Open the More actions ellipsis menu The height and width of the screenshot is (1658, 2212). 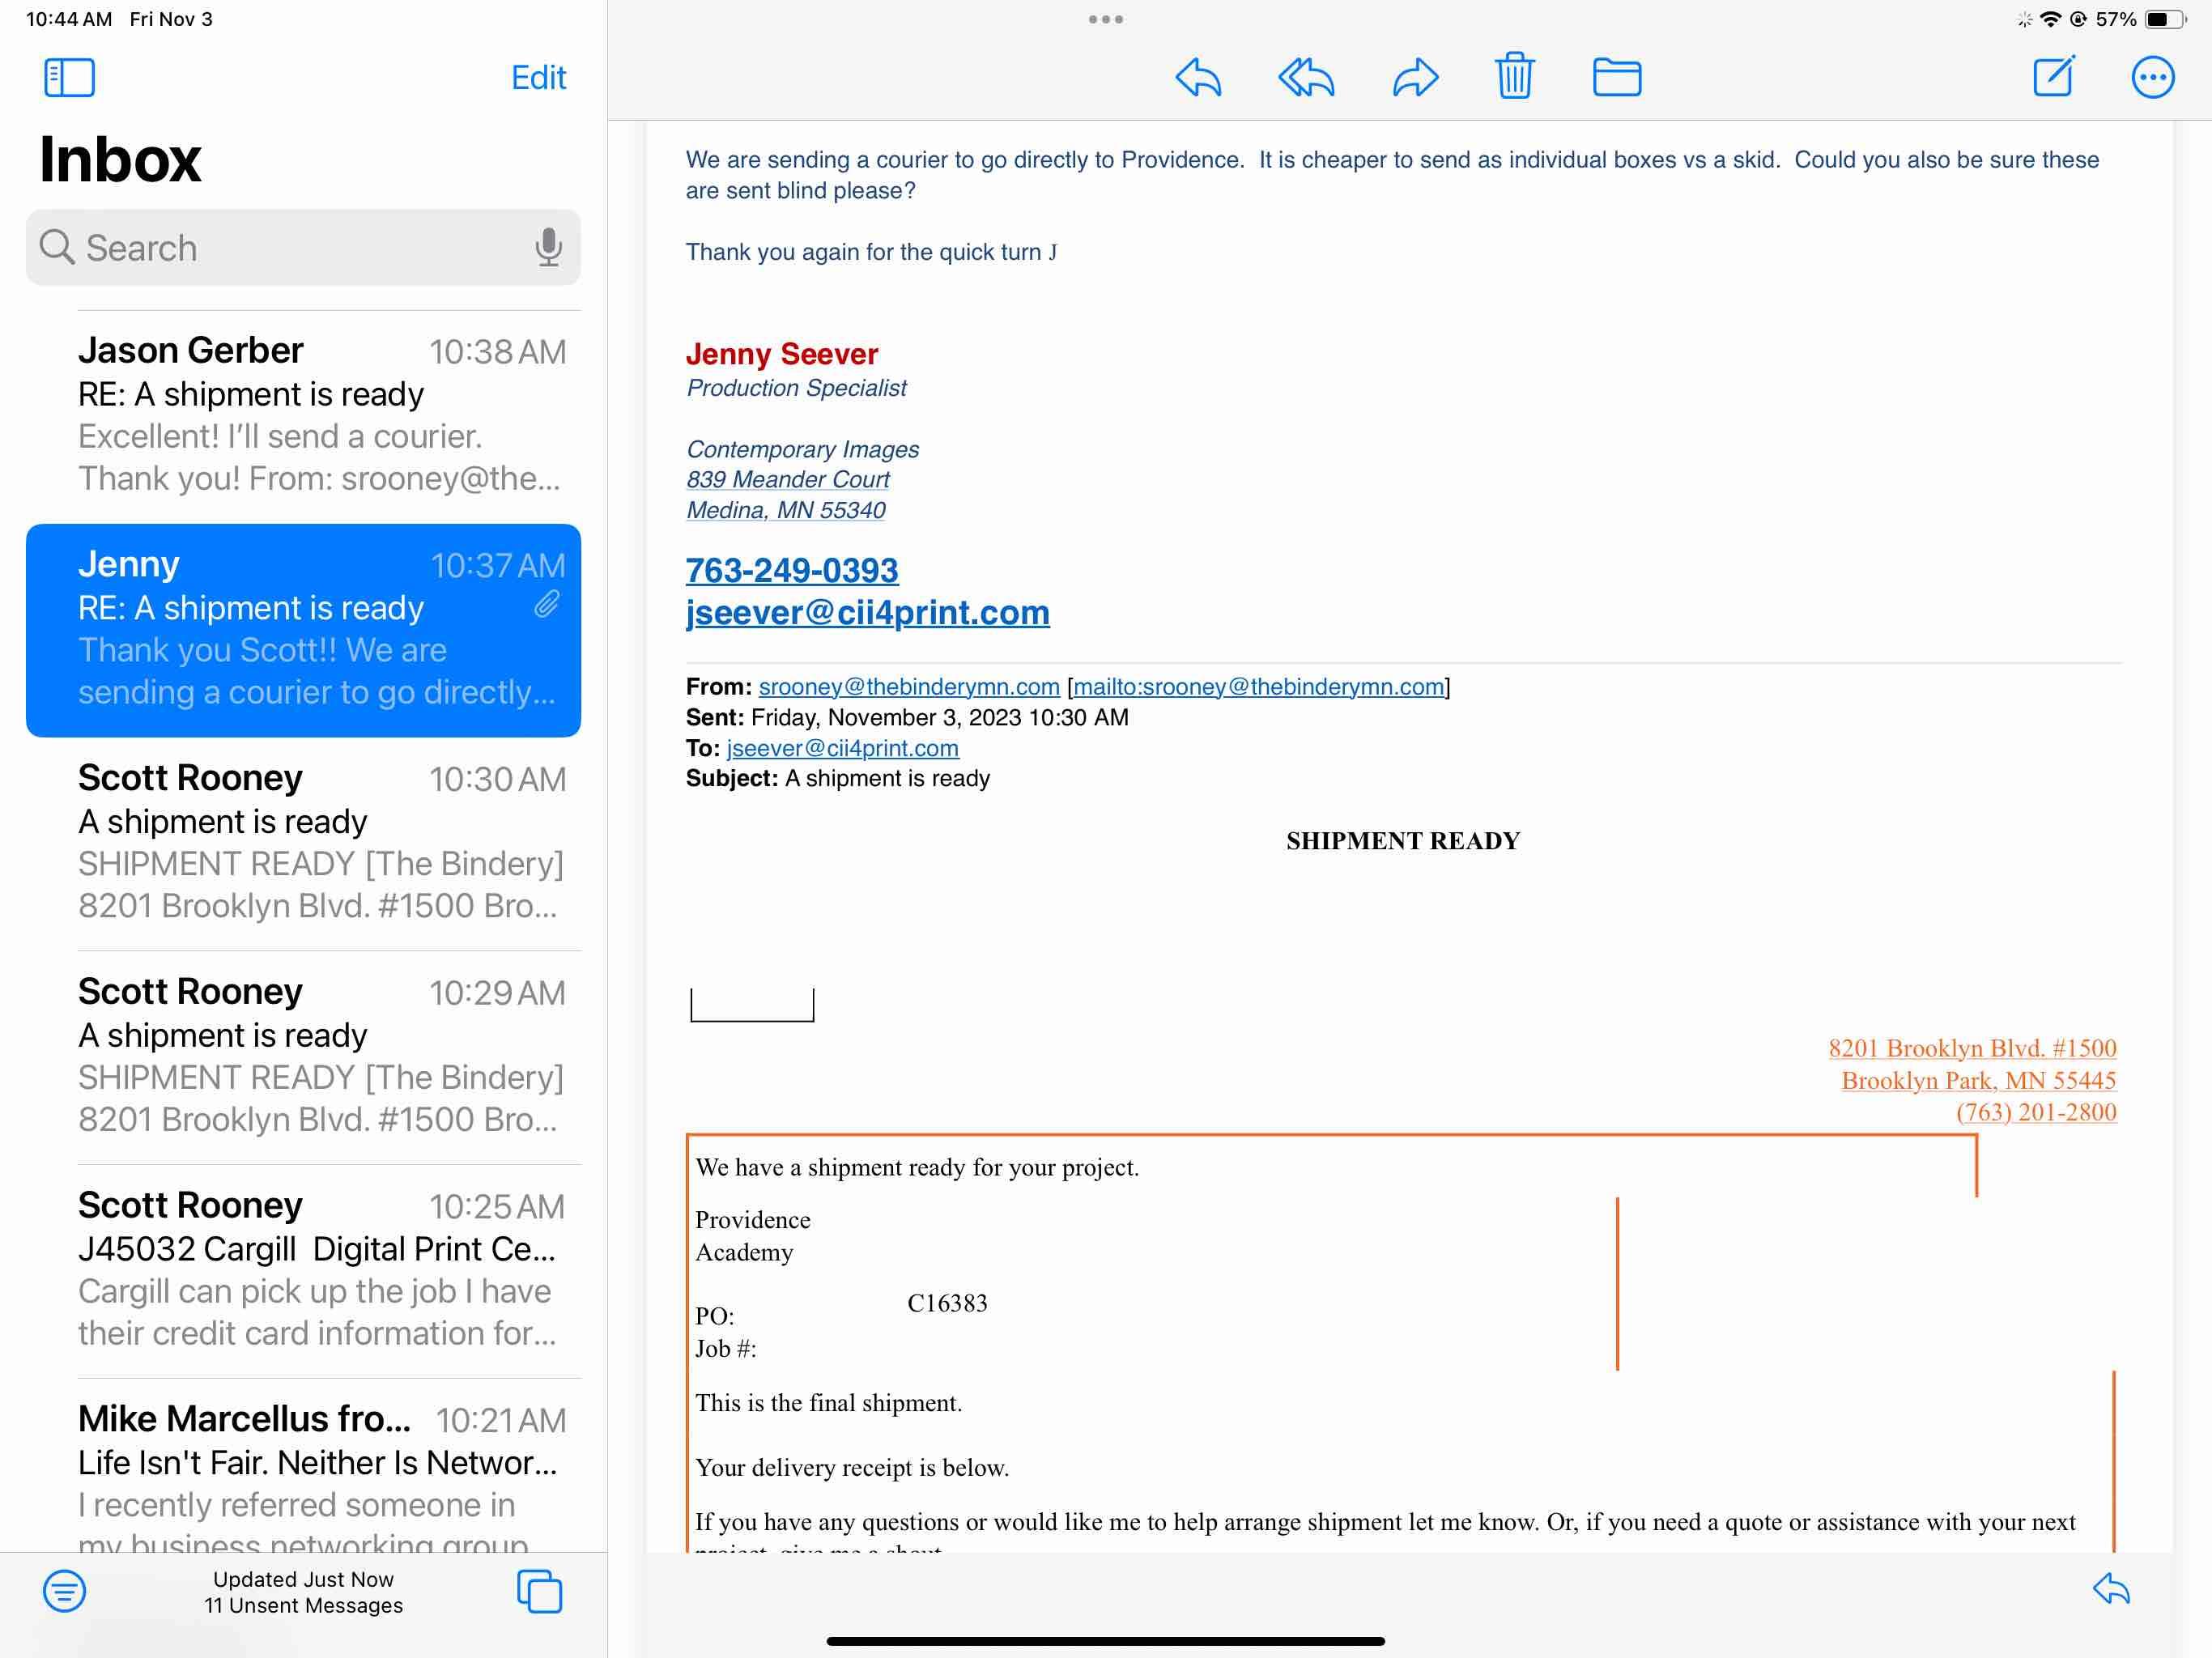pyautogui.click(x=2152, y=77)
